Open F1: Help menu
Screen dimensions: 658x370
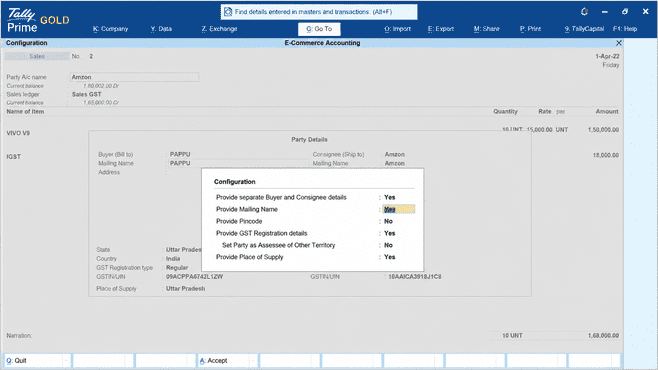click(x=625, y=29)
